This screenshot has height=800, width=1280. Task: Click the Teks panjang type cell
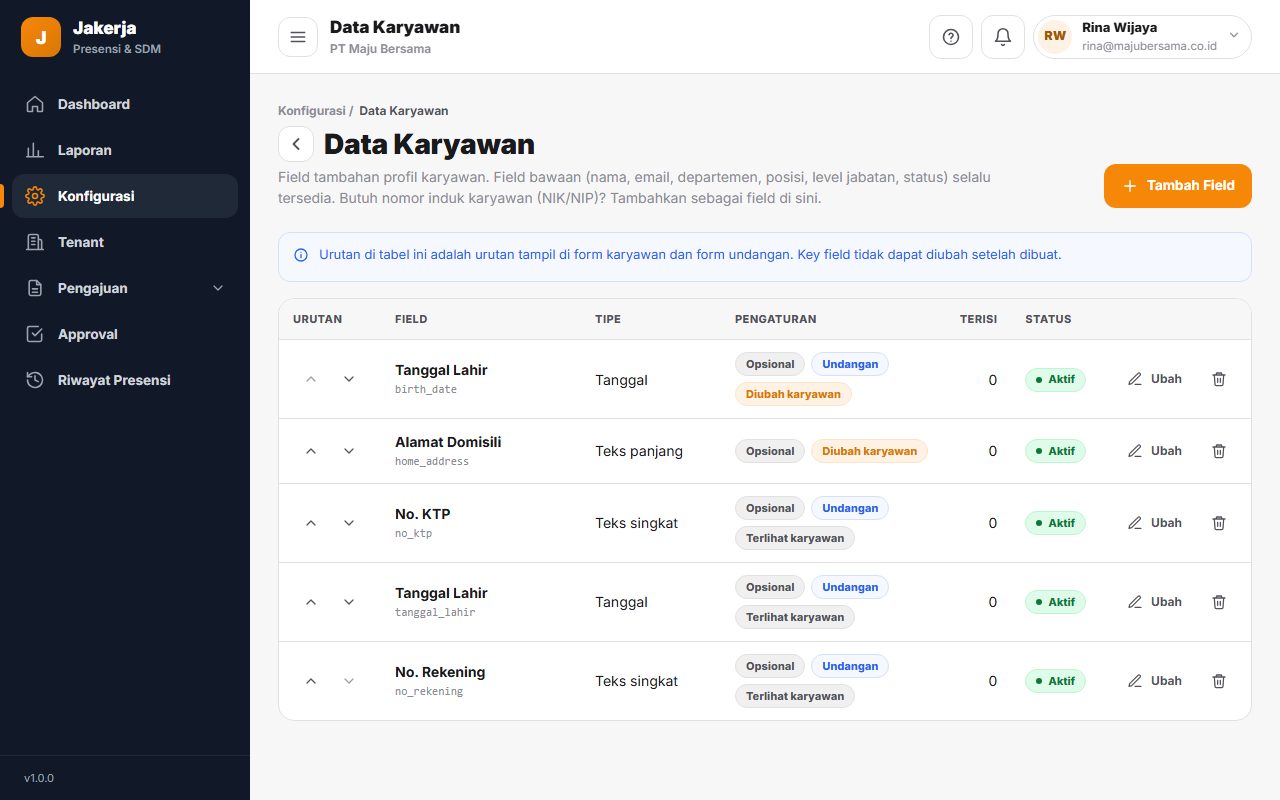639,451
